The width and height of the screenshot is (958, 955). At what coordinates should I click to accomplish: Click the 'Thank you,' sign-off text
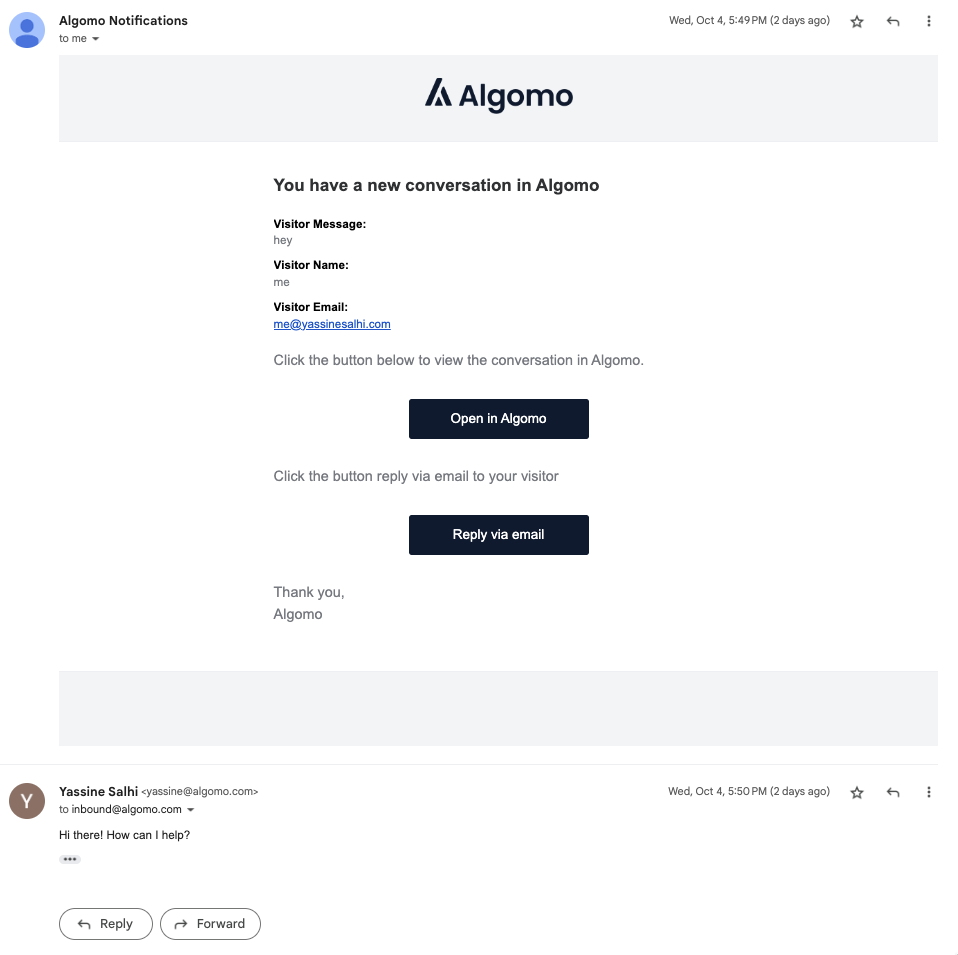click(x=309, y=593)
